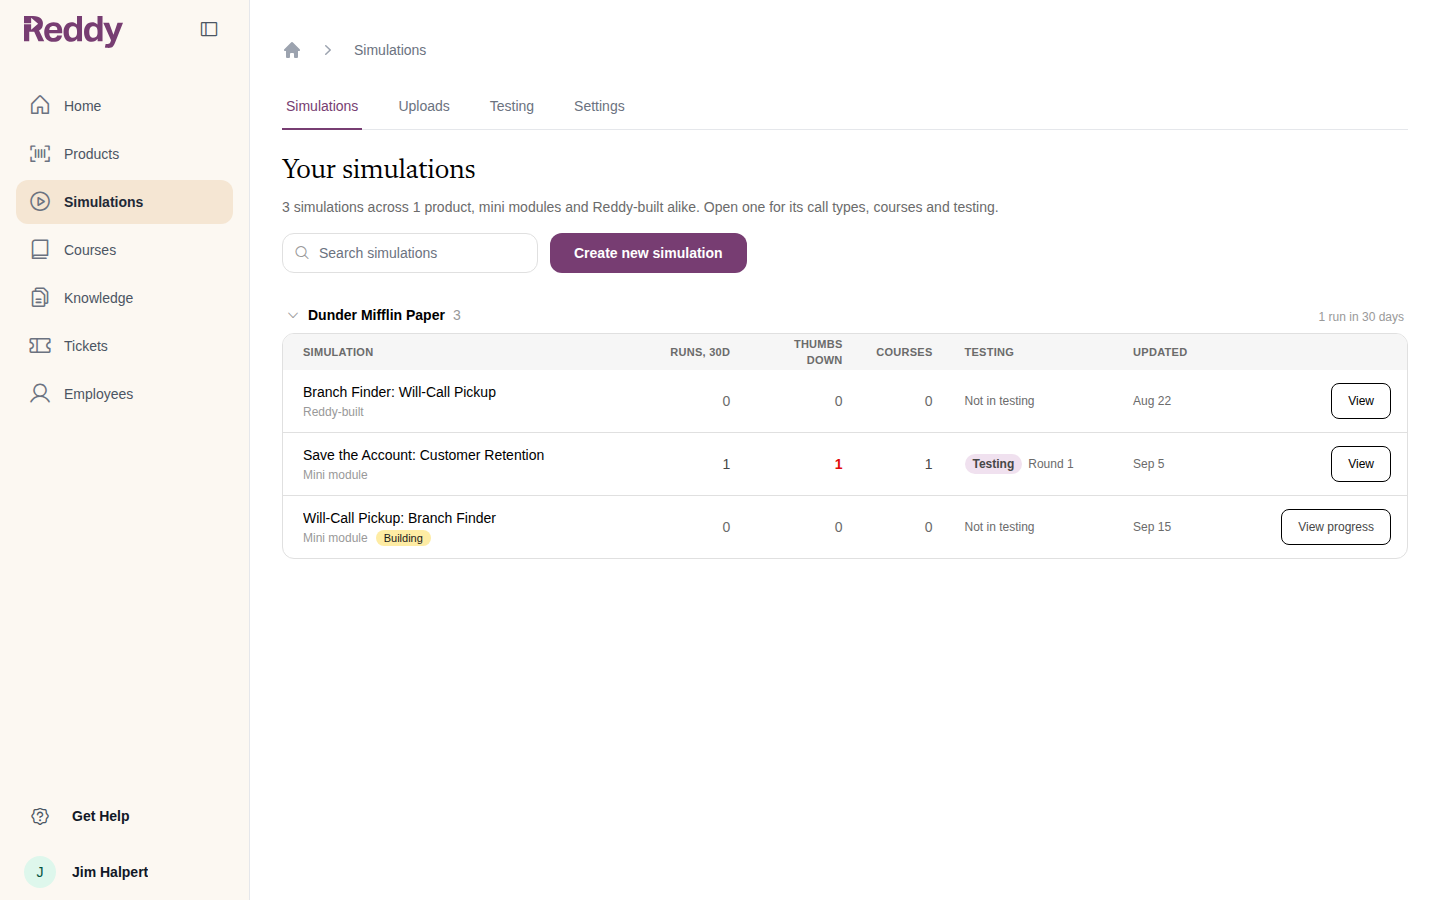The width and height of the screenshot is (1440, 900).
Task: Click View progress for Will-Call Pickup
Action: [x=1335, y=527]
